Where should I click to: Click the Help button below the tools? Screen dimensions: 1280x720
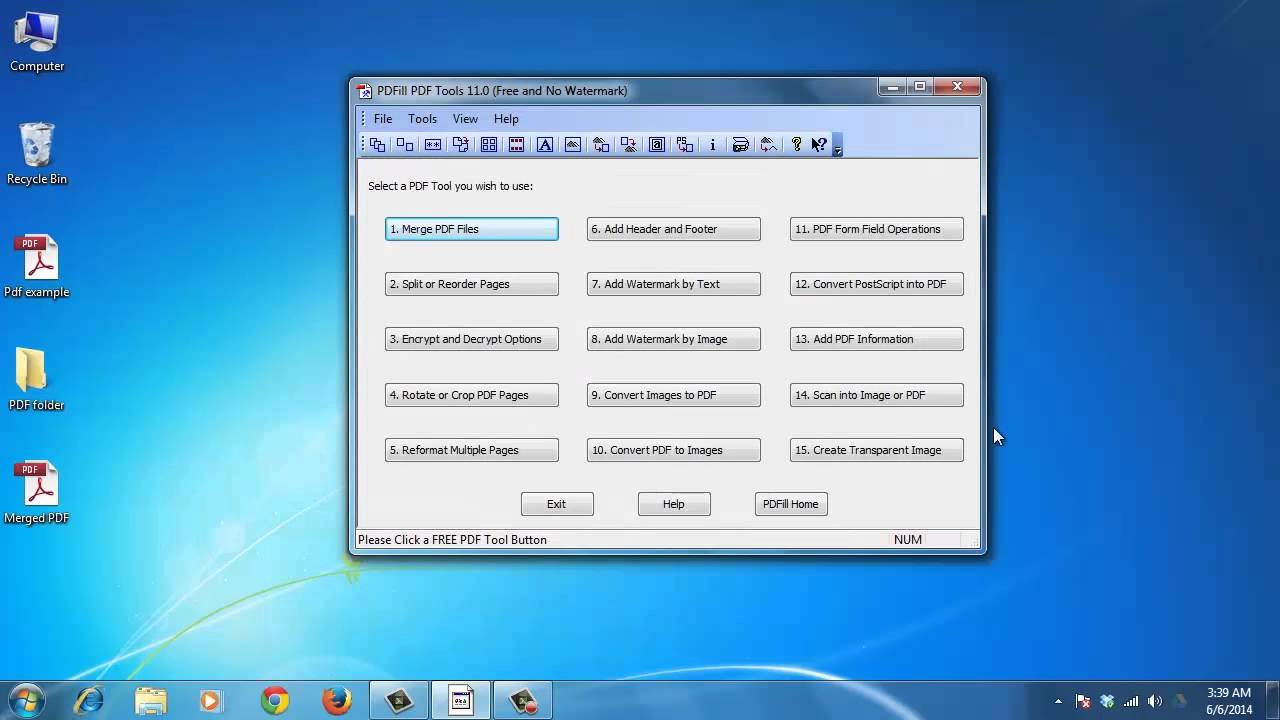tap(674, 504)
